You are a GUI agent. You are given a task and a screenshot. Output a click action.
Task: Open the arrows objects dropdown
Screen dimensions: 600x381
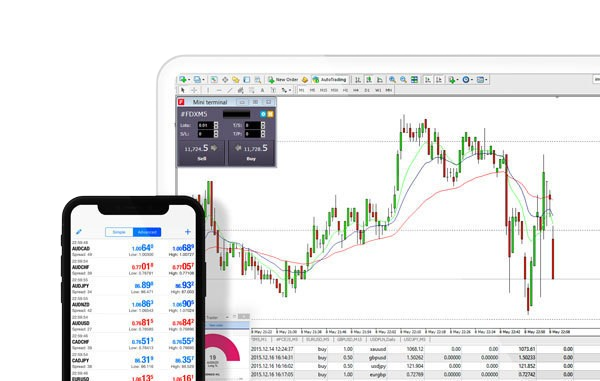[x=286, y=90]
